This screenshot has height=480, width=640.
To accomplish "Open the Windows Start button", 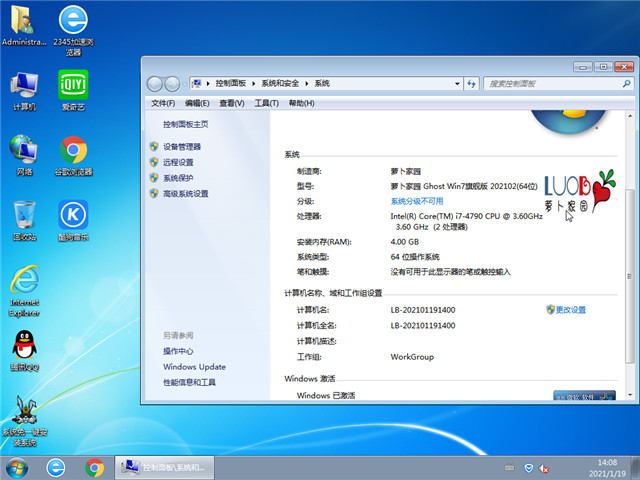I will click(x=16, y=468).
